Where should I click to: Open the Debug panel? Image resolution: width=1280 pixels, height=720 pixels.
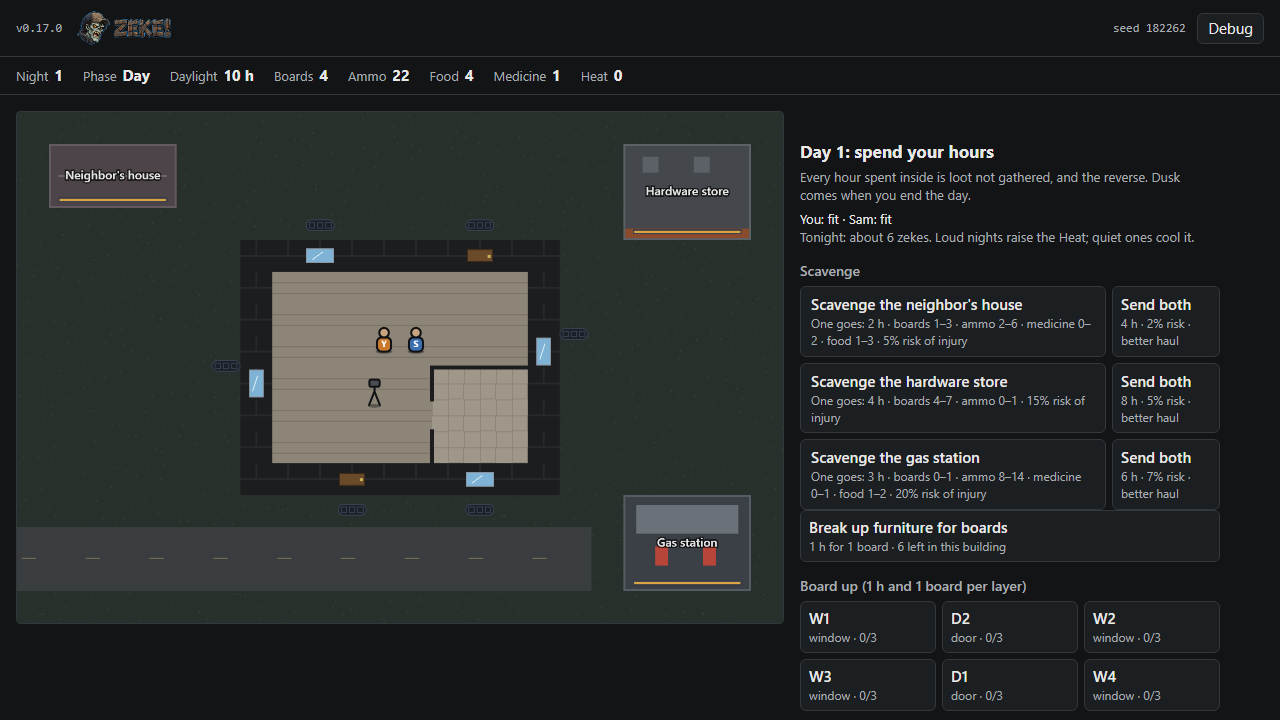[x=1230, y=28]
